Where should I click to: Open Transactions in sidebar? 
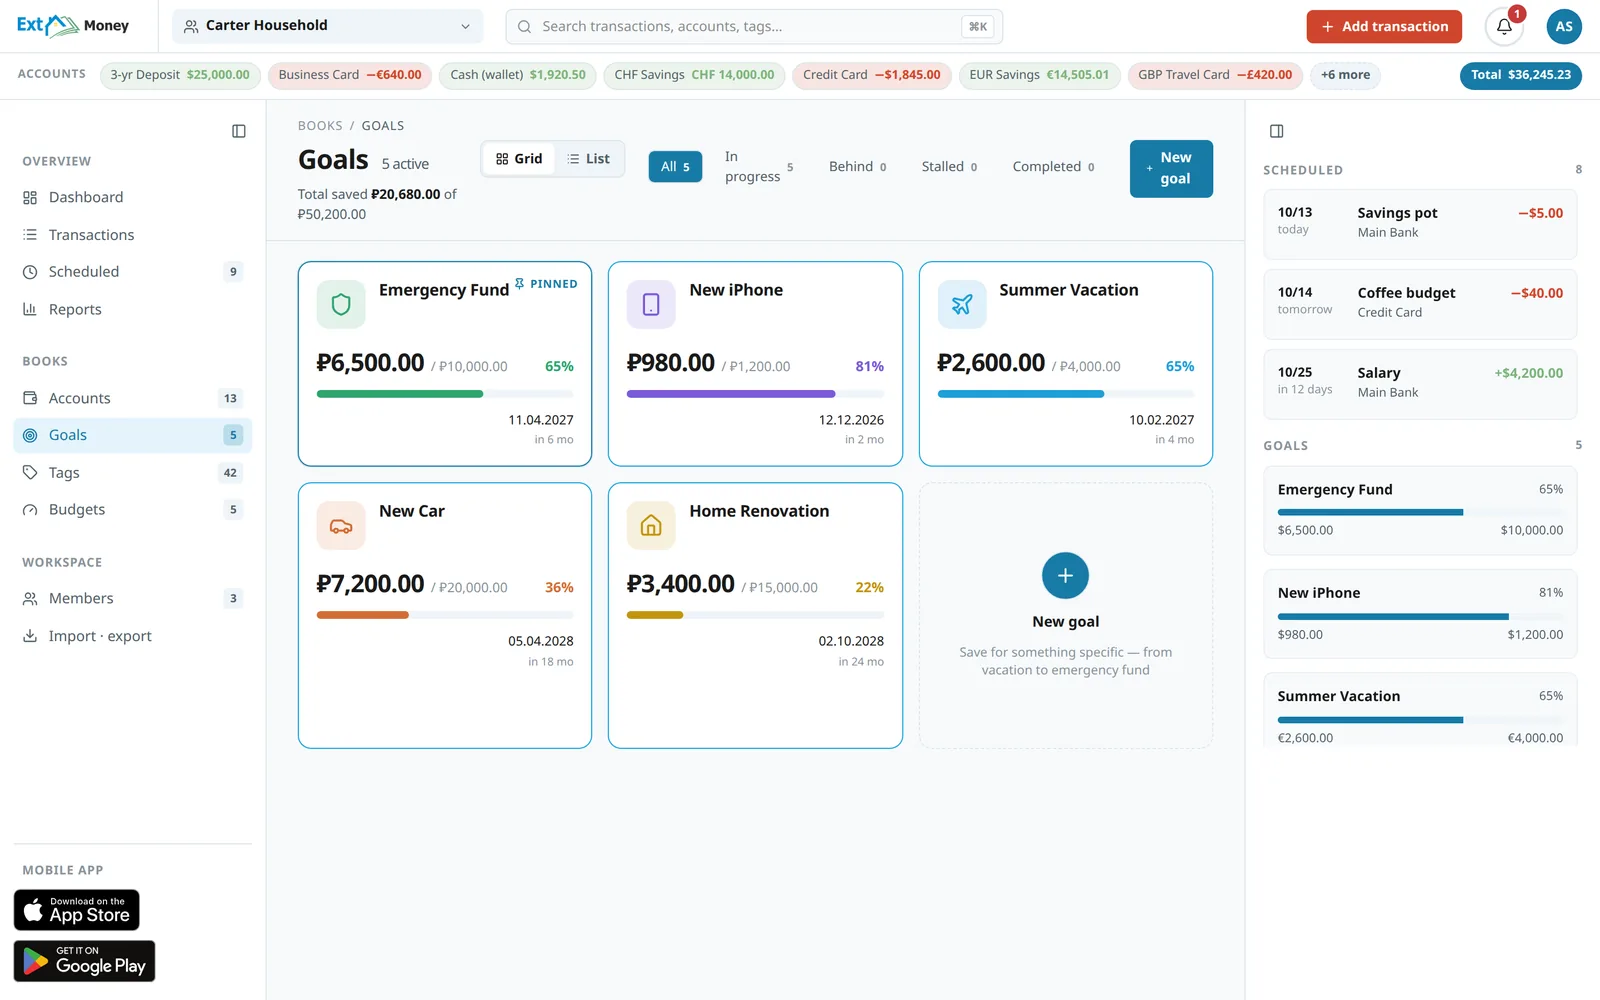(x=132, y=235)
